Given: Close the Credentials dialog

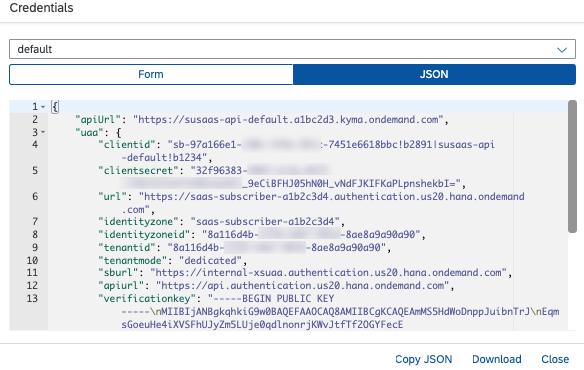Looking at the screenshot, I should tap(555, 359).
